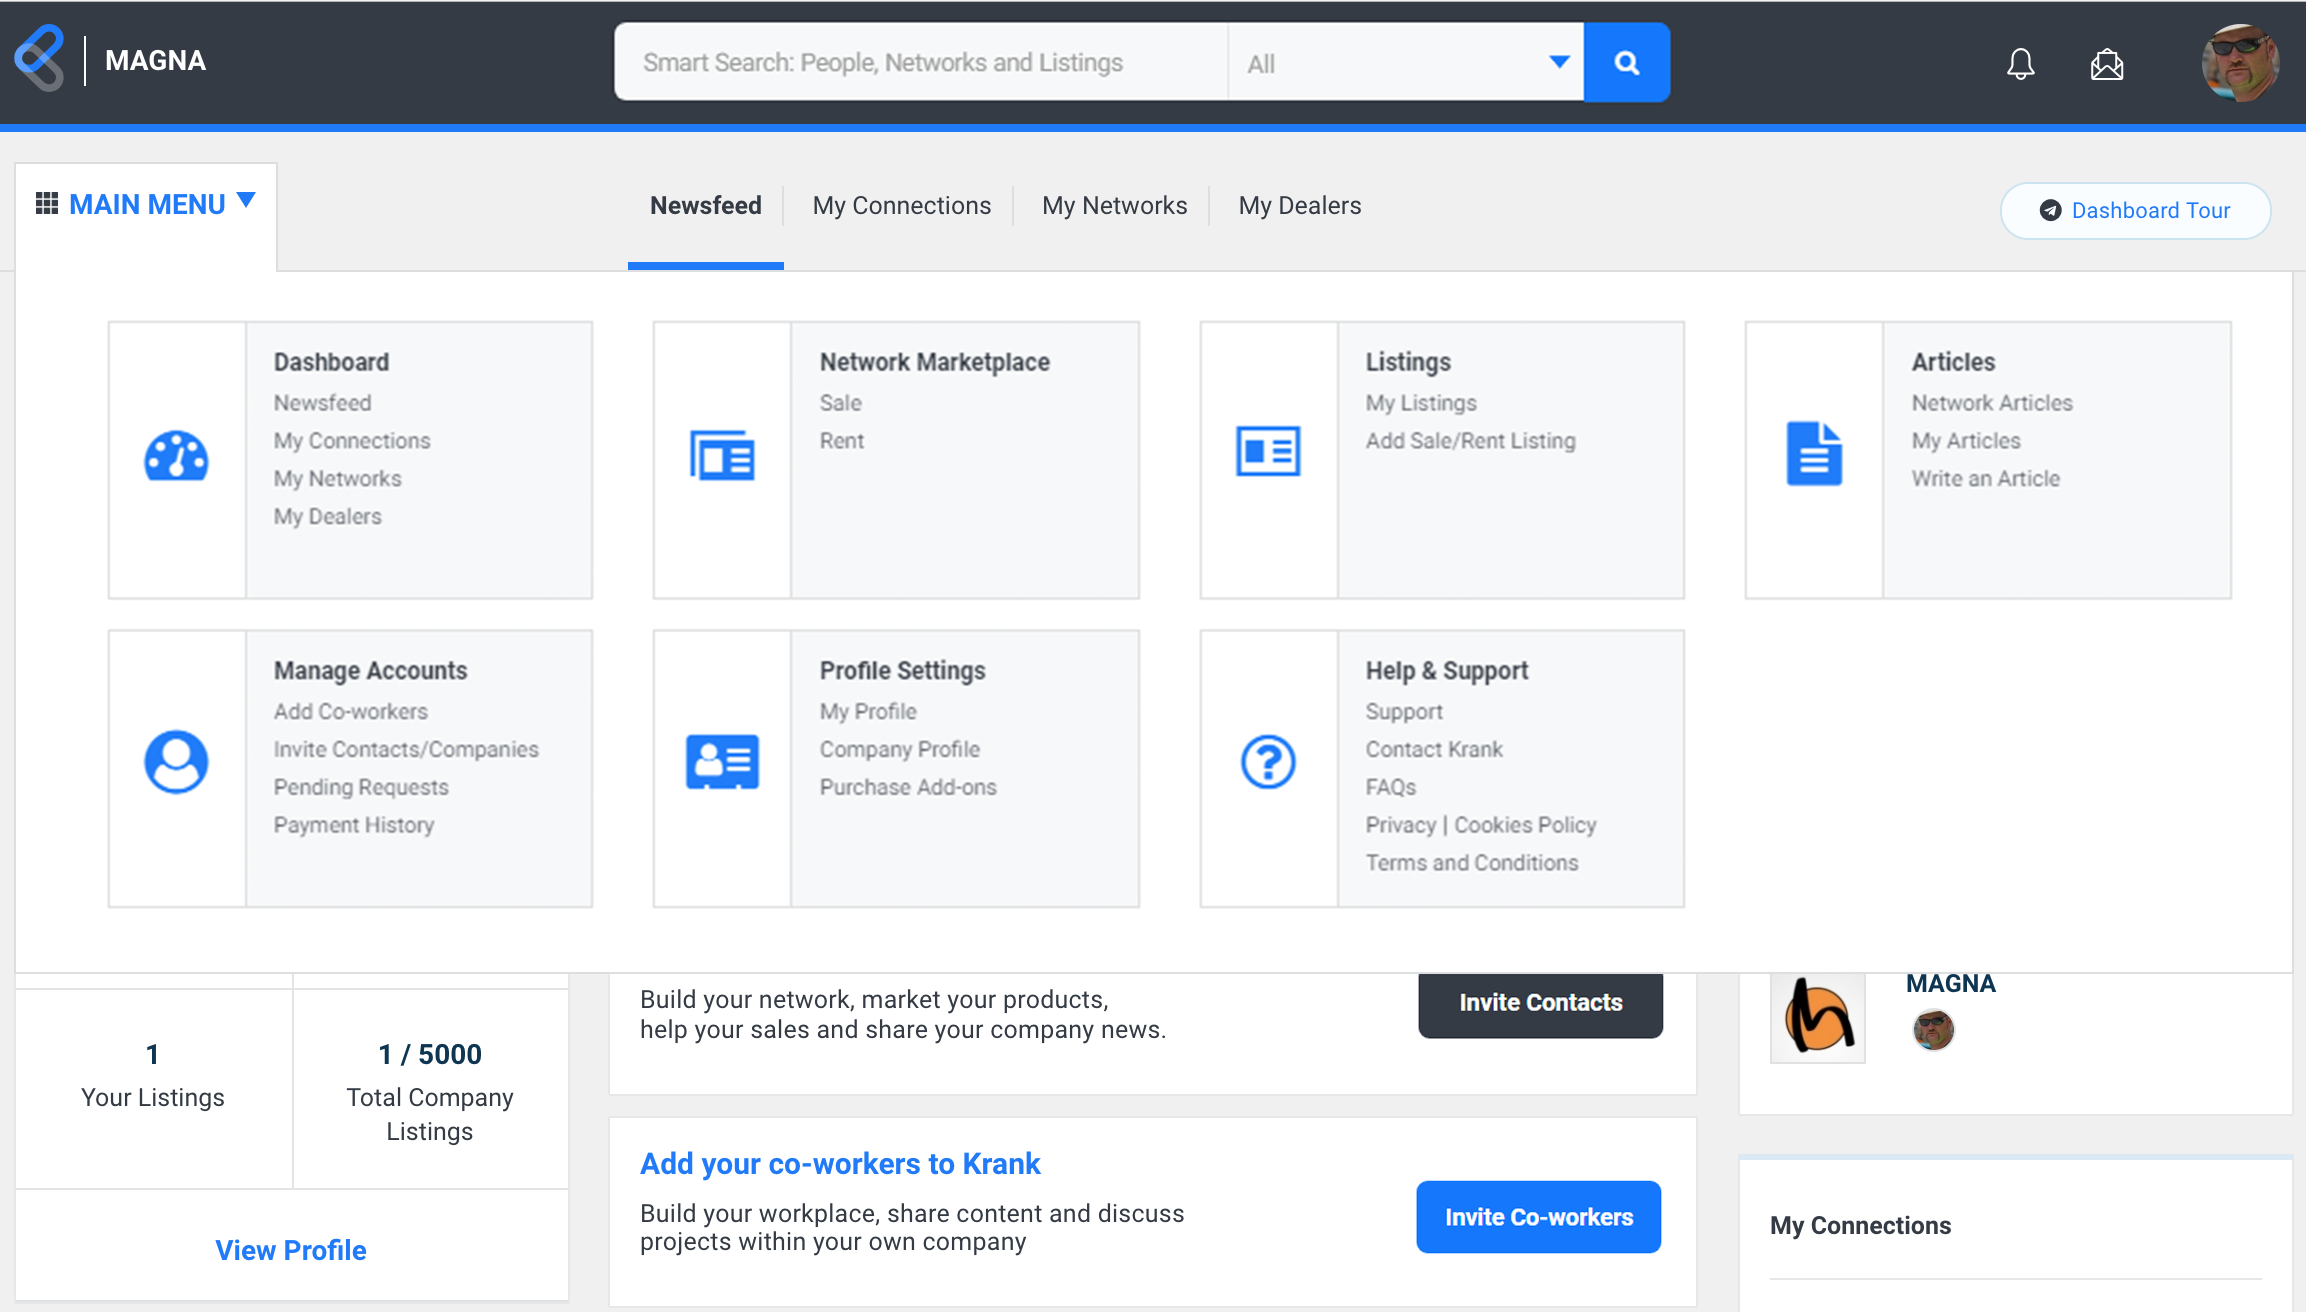Image resolution: width=2306 pixels, height=1312 pixels.
Task: Choose Write an Article
Action: [1986, 479]
